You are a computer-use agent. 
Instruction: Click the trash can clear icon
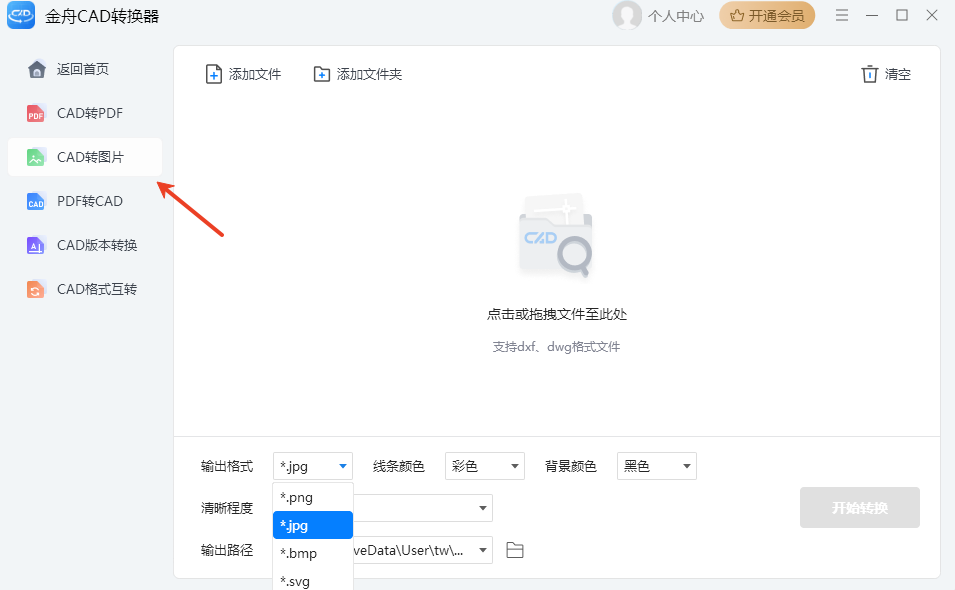coord(870,74)
